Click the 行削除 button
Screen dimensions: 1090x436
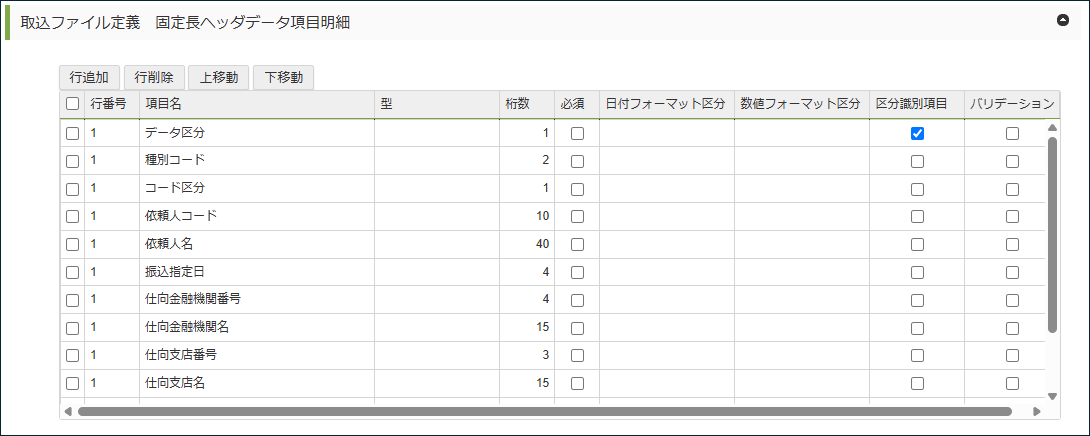coord(154,77)
